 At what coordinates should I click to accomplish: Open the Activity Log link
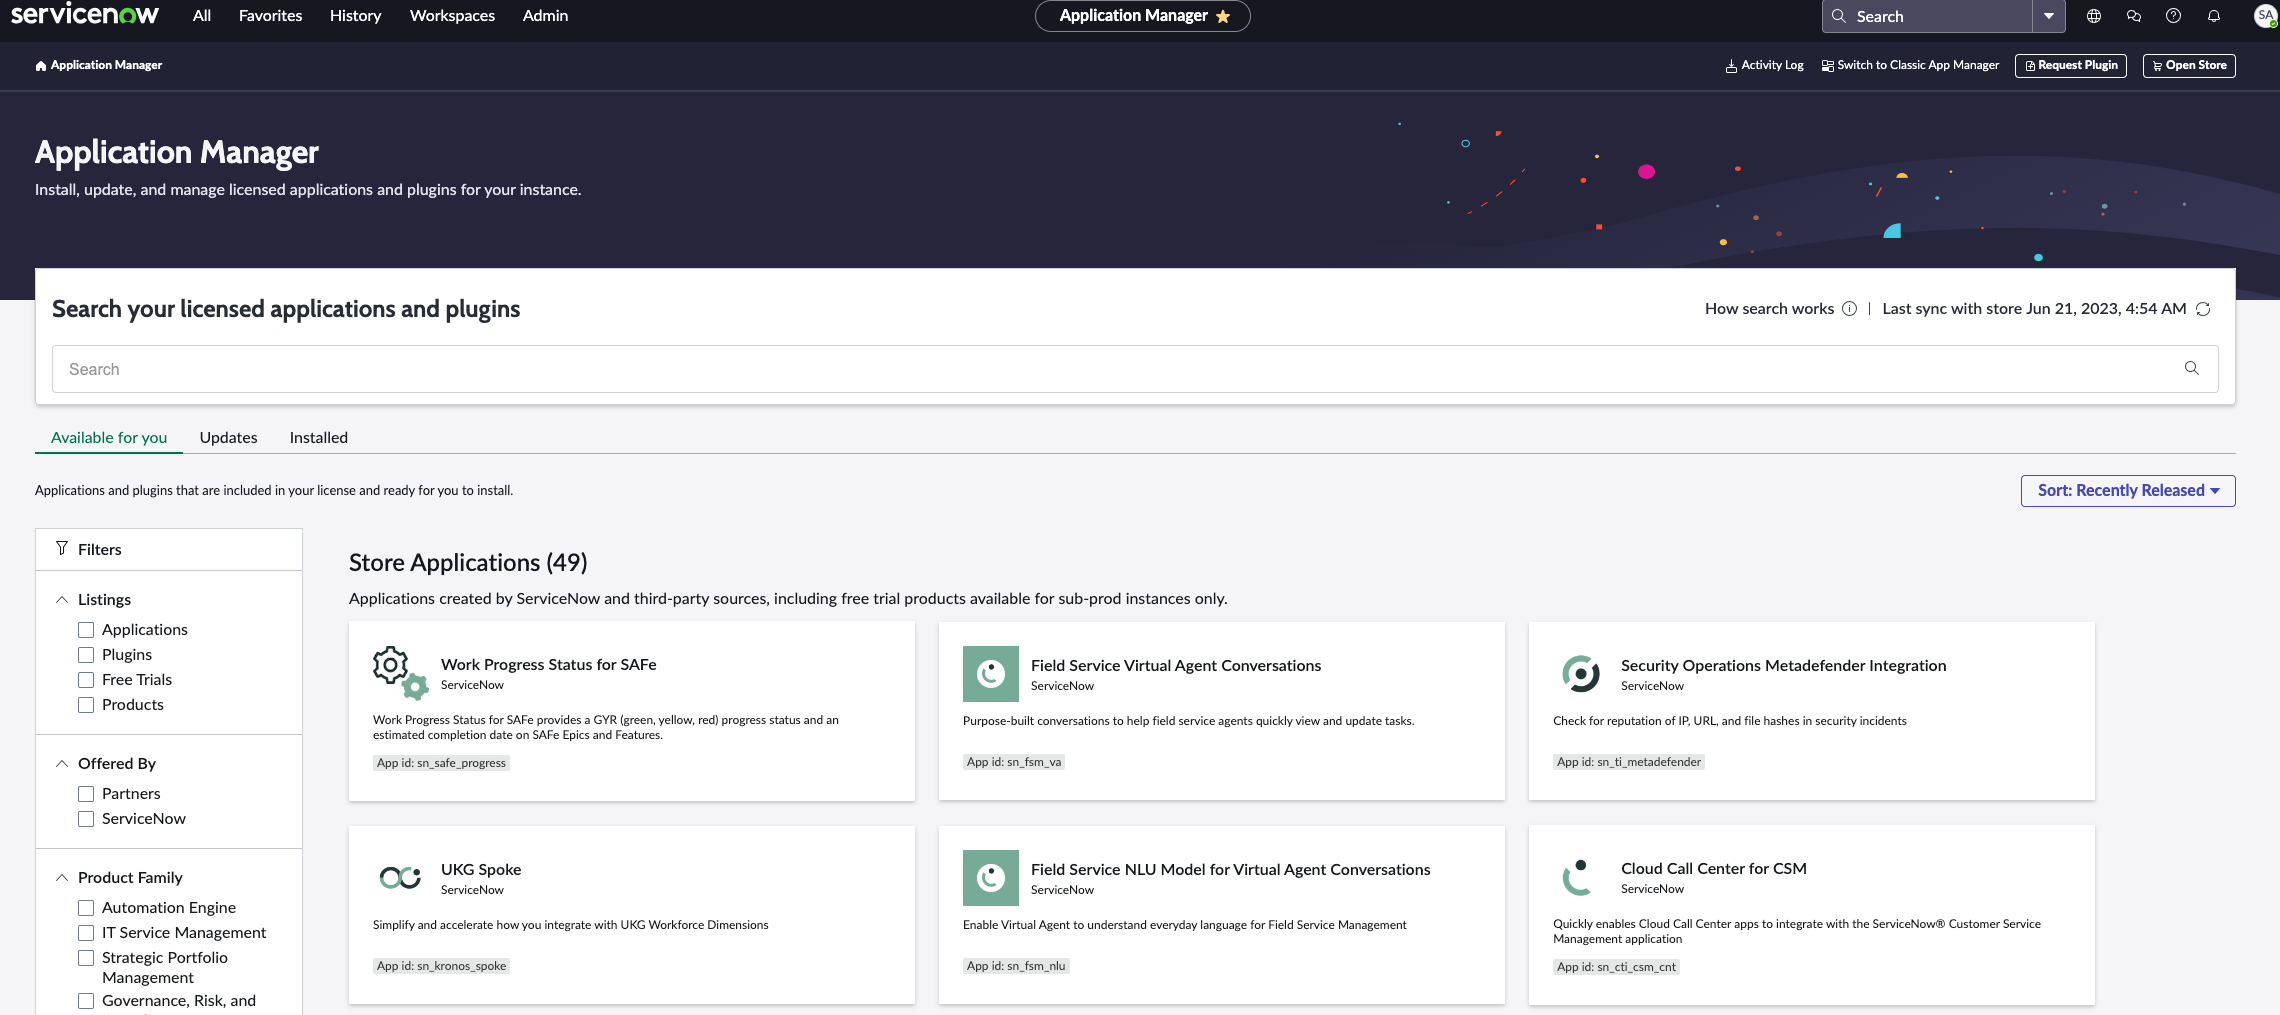[1765, 66]
